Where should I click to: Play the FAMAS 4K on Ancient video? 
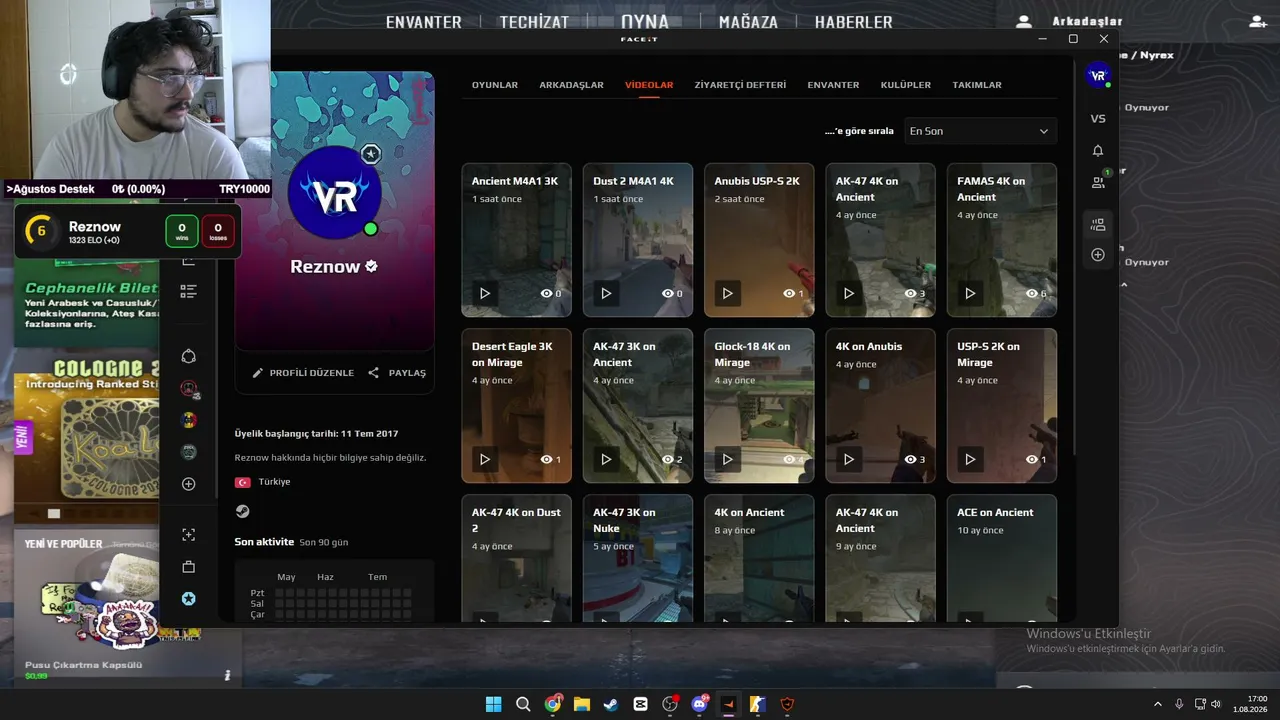(970, 294)
